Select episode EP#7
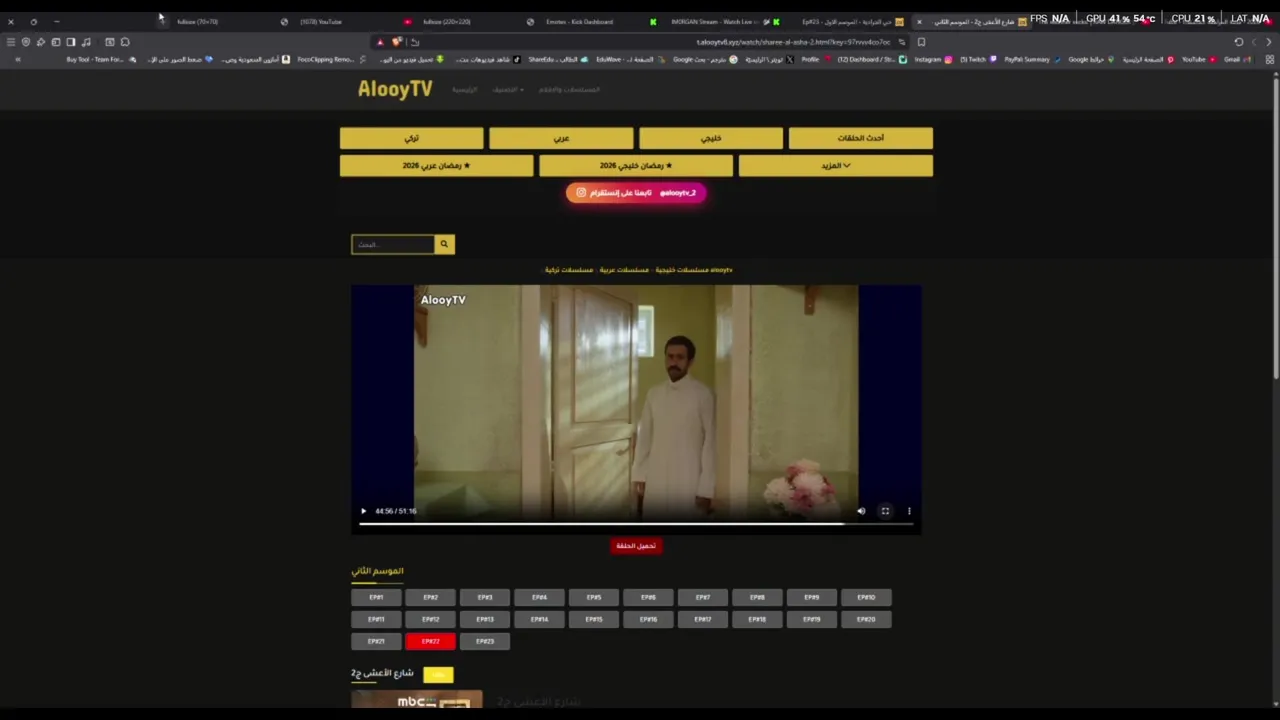This screenshot has height=720, width=1280. coord(703,598)
